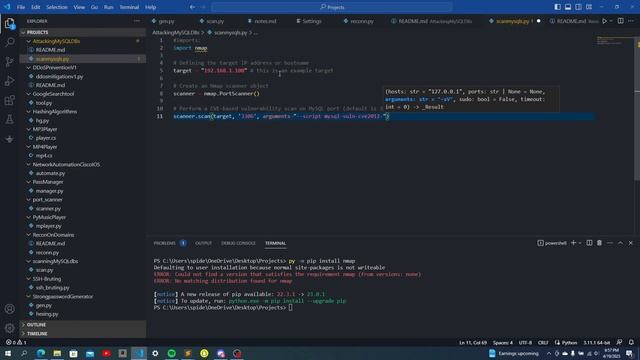Open the Windows Start button
Viewport: 640px width, 360px height.
click(8, 353)
